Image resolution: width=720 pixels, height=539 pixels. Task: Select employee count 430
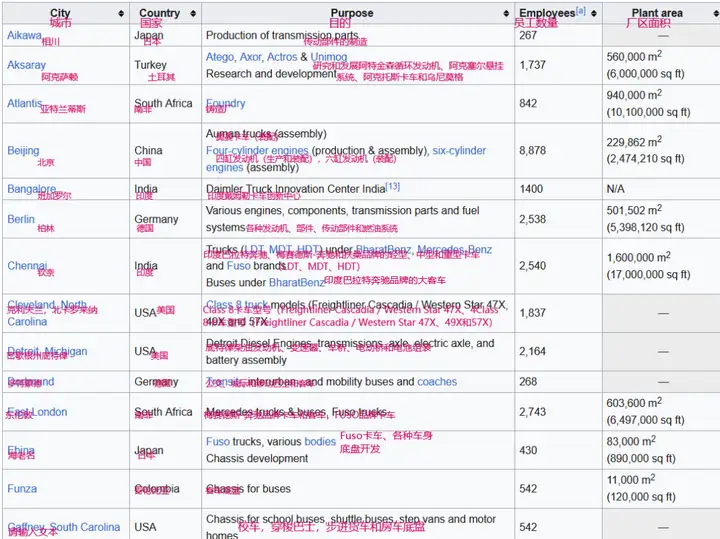click(x=528, y=450)
